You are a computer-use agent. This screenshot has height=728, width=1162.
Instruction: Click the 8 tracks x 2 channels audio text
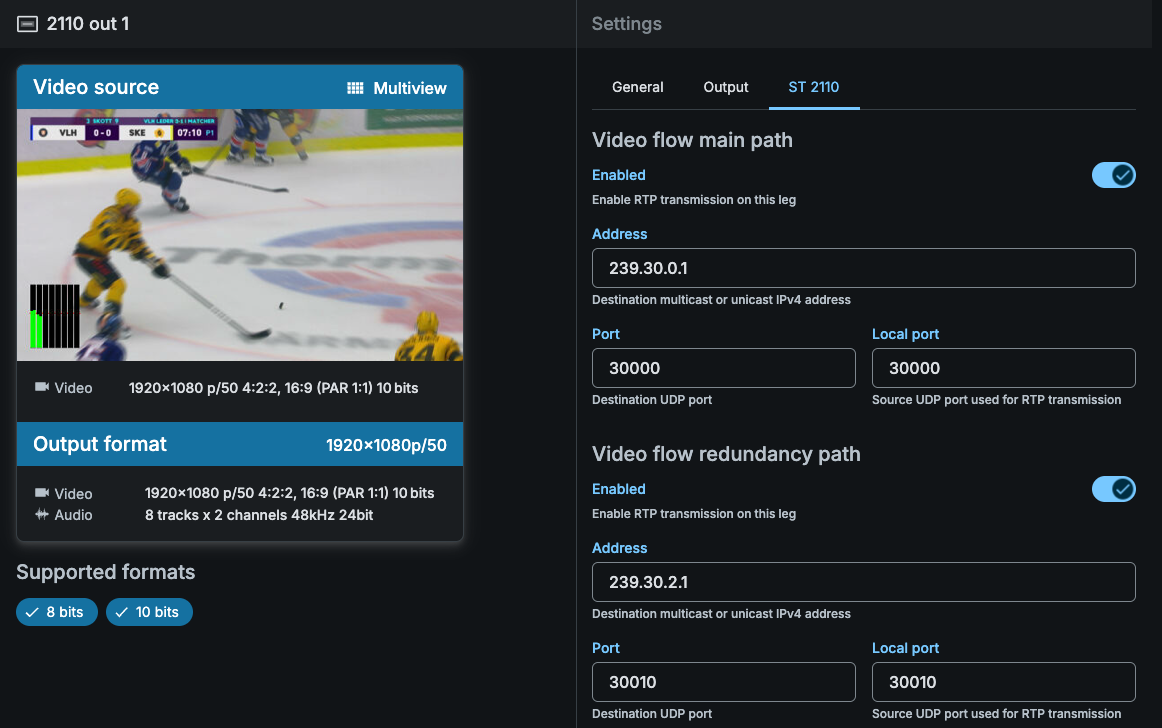(x=259, y=514)
